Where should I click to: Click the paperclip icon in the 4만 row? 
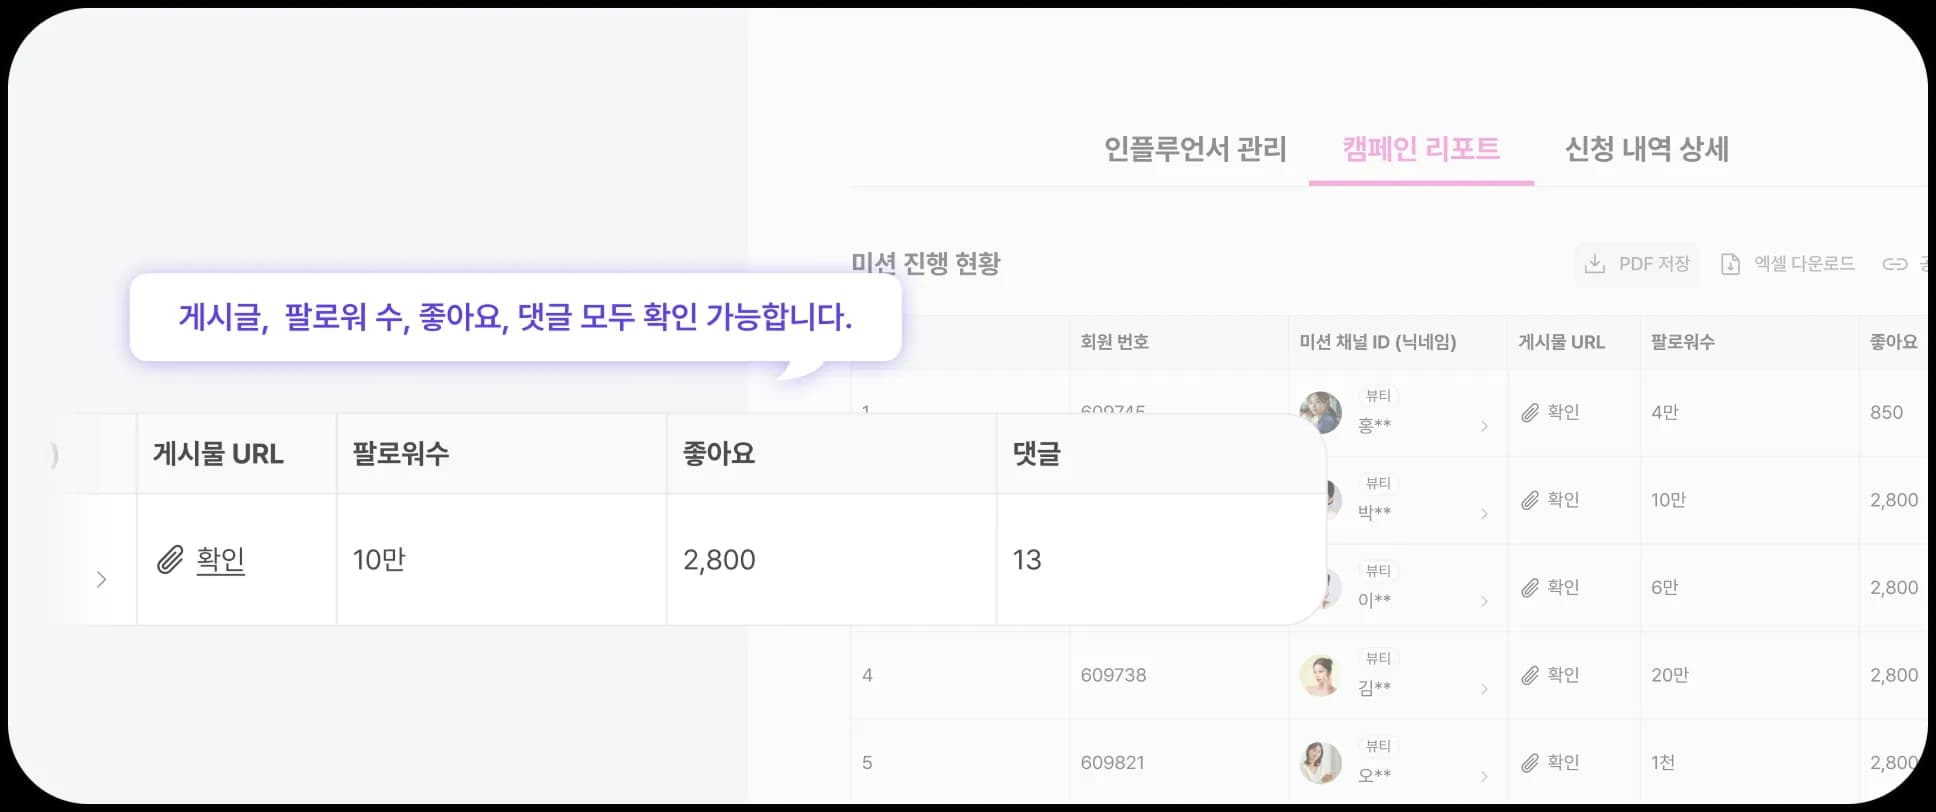[x=1530, y=413]
